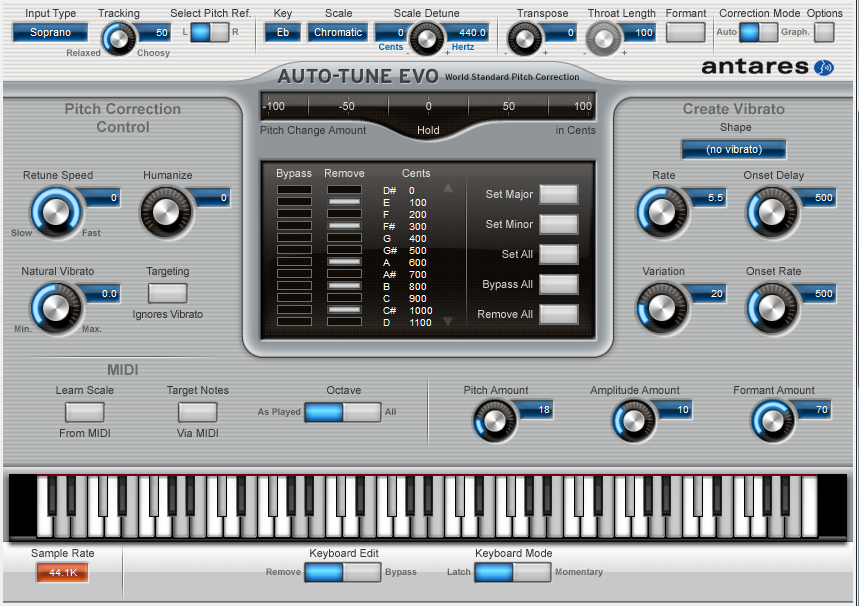Click the Tracking value field 50
859x606 pixels.
[153, 33]
